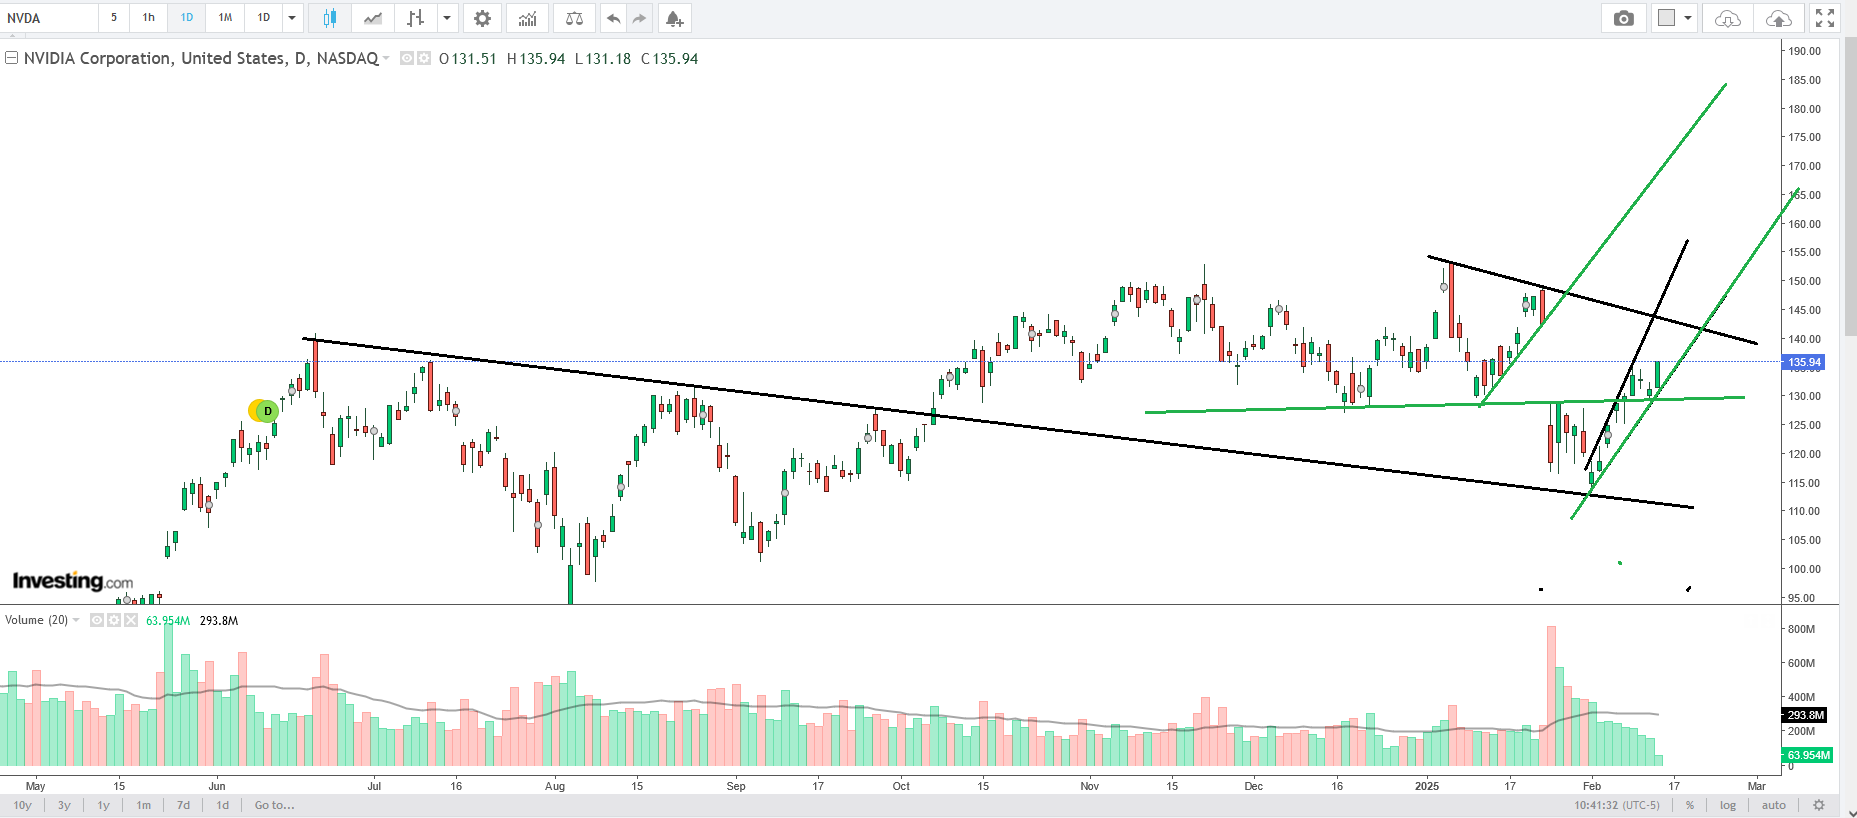Image resolution: width=1857 pixels, height=818 pixels.
Task: Set the date range to 3y
Action: click(64, 805)
